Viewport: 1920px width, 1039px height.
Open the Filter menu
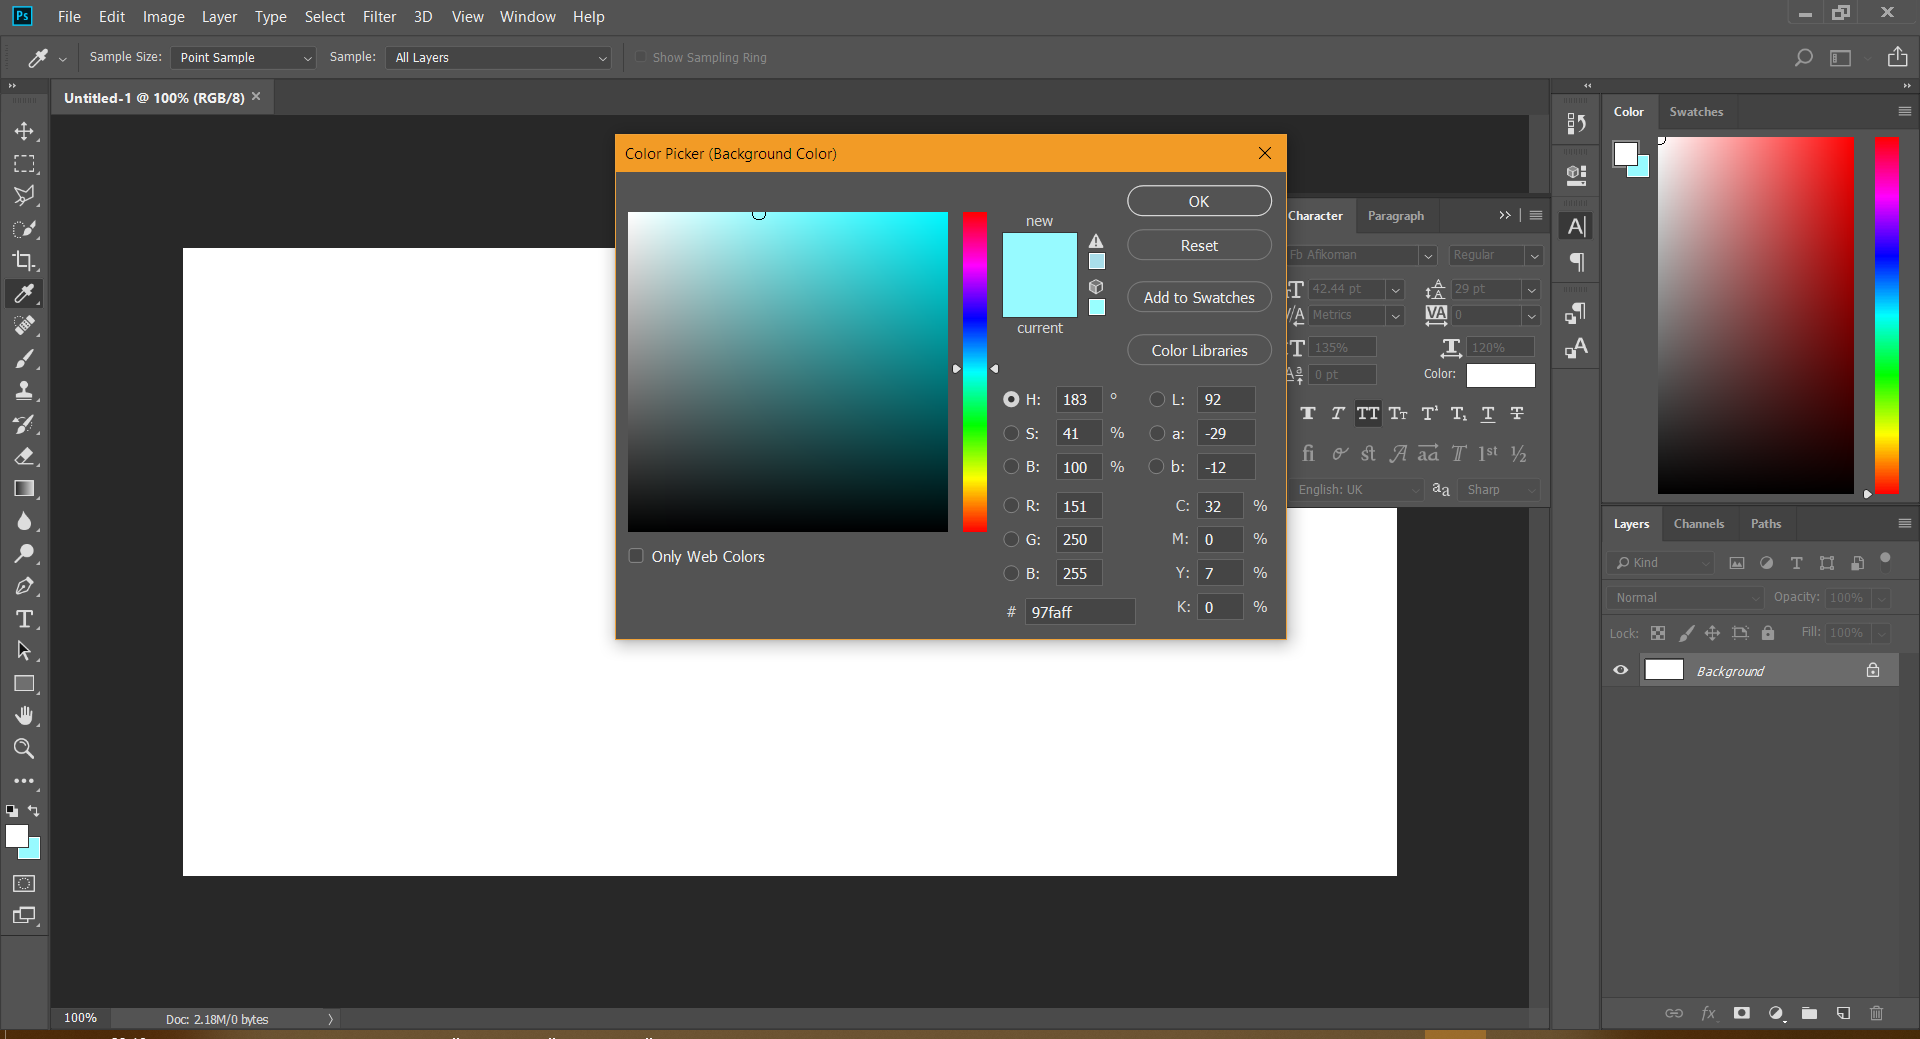379,17
